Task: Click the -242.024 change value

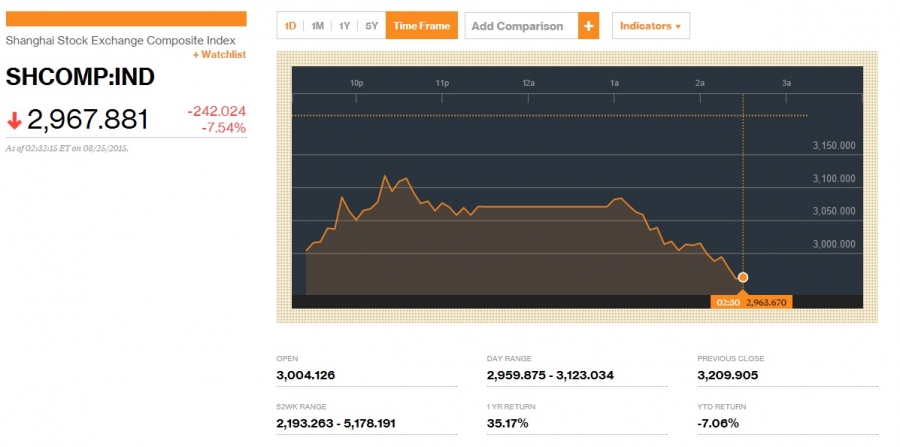Action: [216, 111]
